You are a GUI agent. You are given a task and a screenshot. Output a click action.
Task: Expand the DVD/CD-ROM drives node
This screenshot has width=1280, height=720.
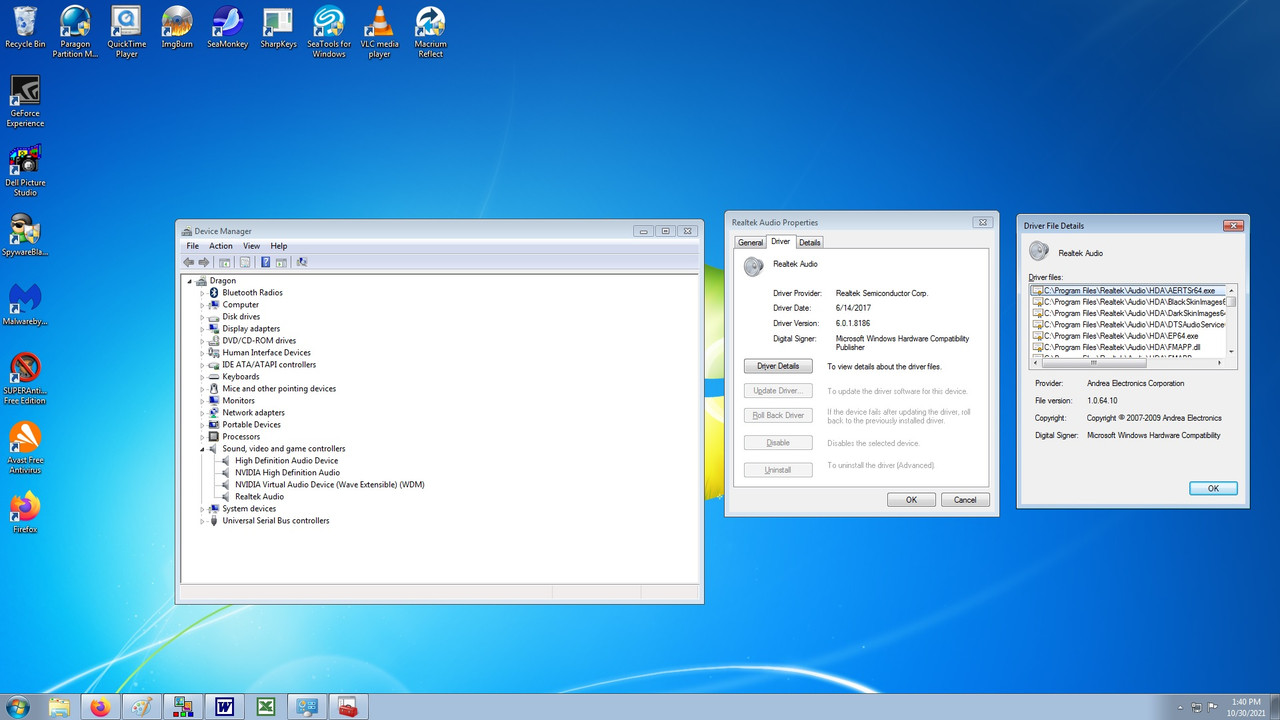point(202,341)
